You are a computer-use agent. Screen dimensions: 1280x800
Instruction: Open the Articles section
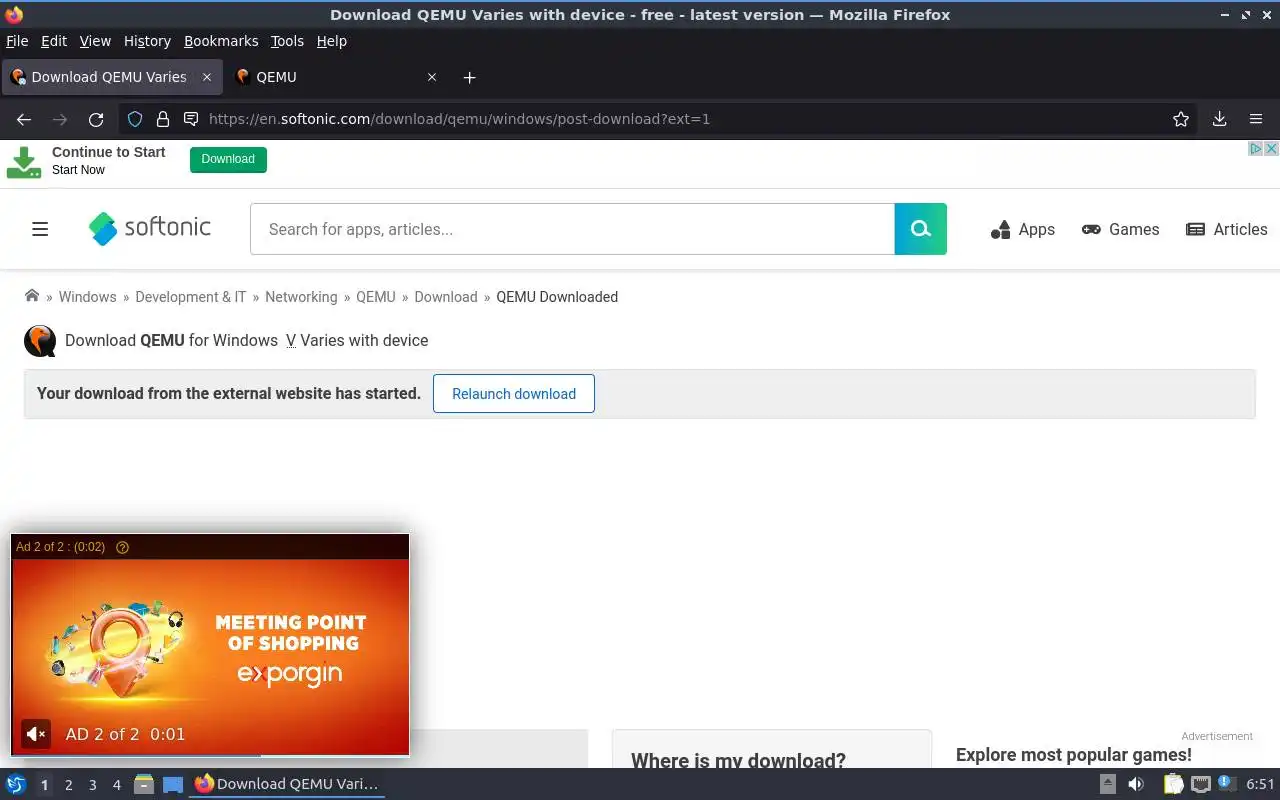[1226, 229]
